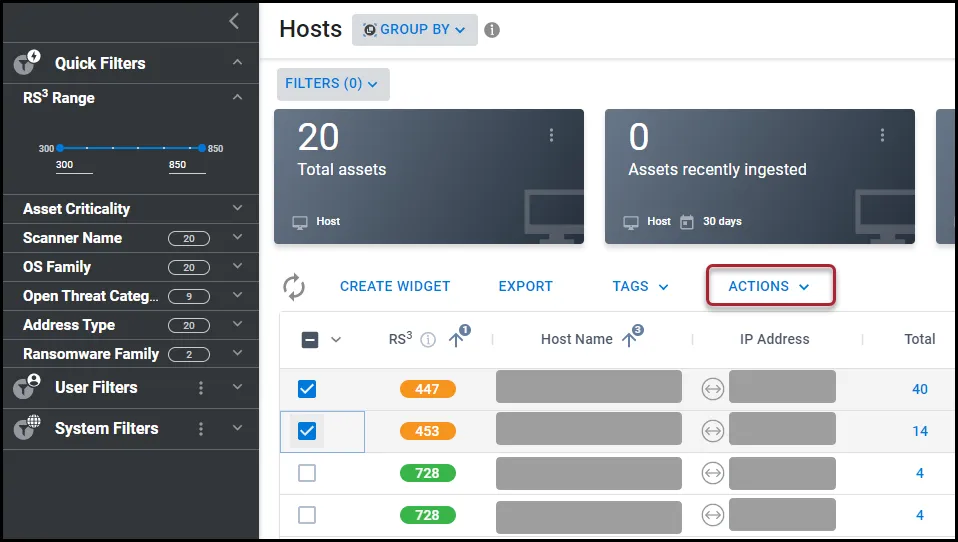The height and width of the screenshot is (542, 958).
Task: Click Create Widget
Action: [x=395, y=287]
